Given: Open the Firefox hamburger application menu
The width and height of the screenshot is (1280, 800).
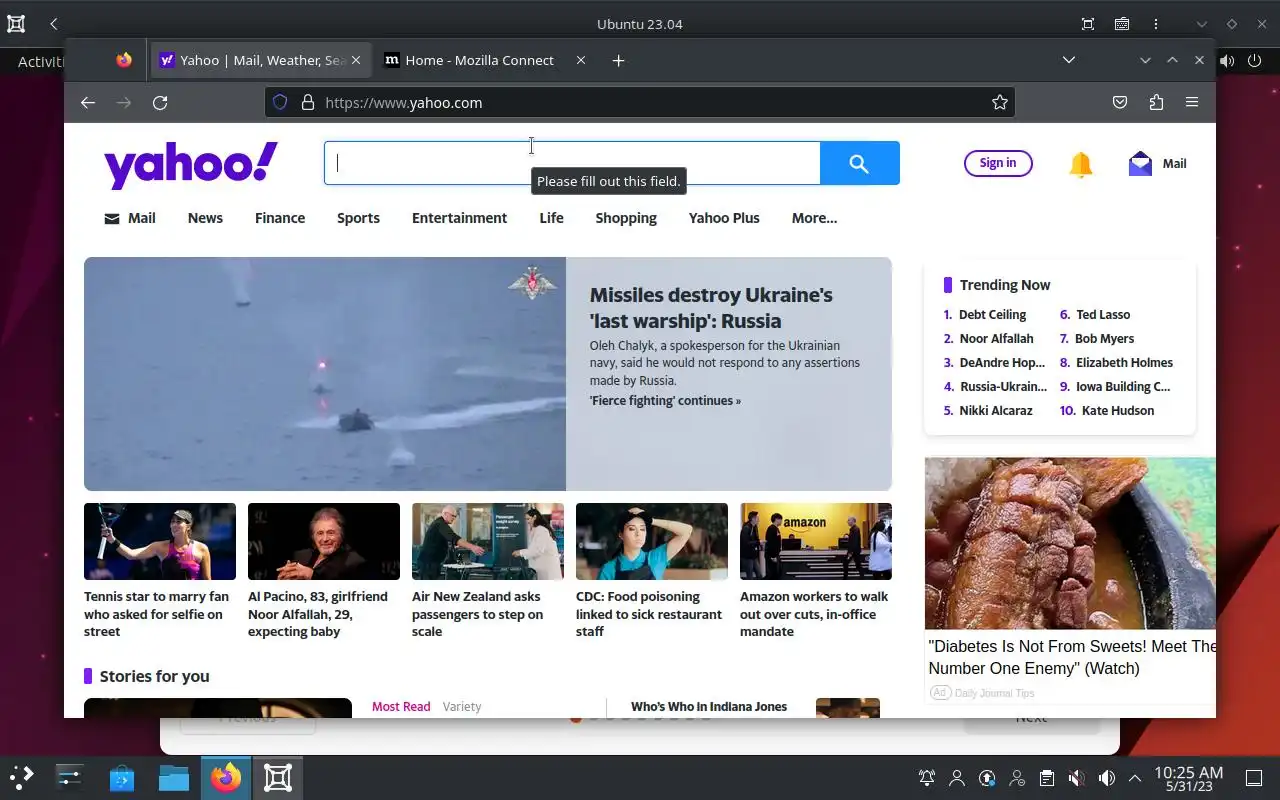Looking at the screenshot, I should pyautogui.click(x=1192, y=102).
